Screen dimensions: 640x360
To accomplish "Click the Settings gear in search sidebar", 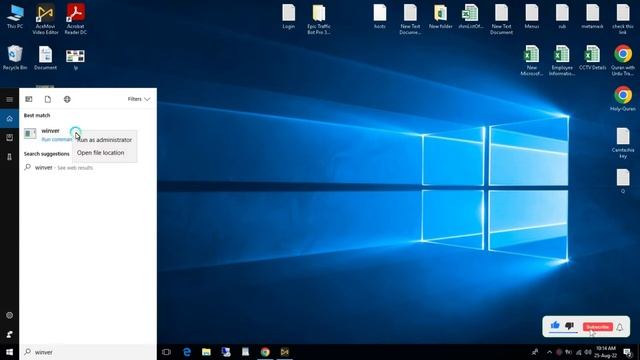I will pos(9,315).
